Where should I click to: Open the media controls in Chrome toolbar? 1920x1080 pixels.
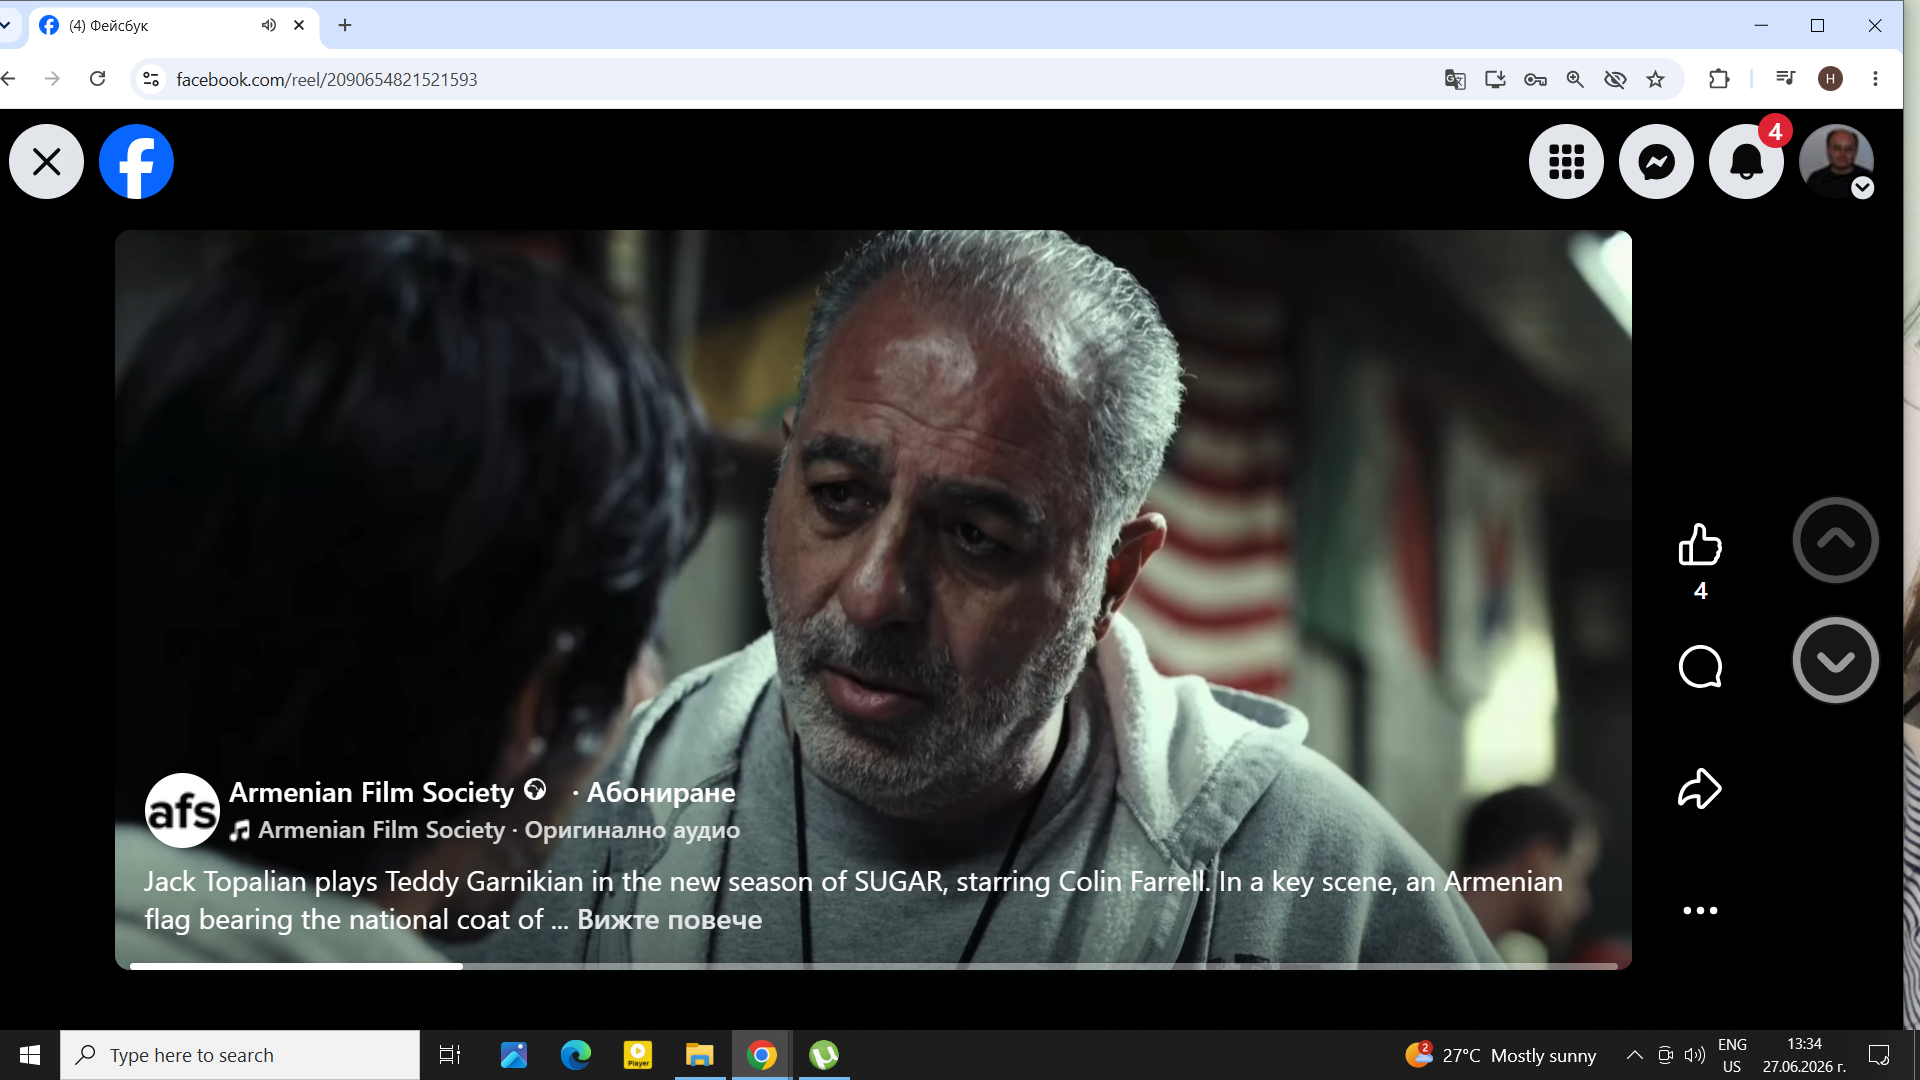(x=1785, y=79)
